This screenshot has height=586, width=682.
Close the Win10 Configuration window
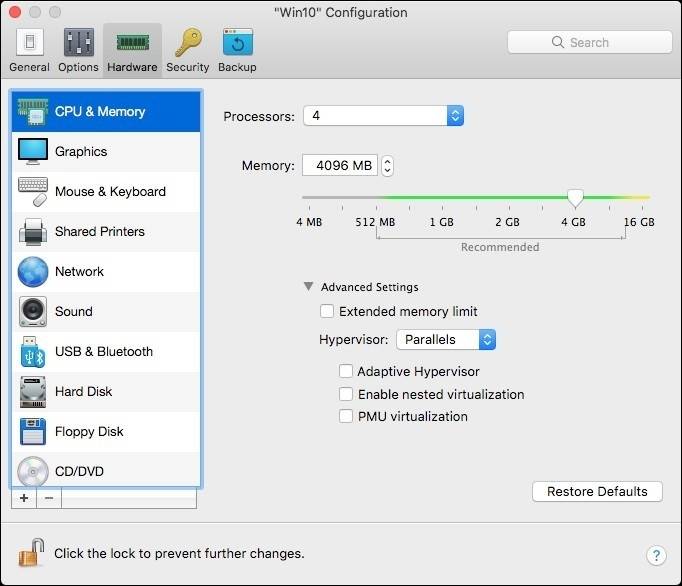coord(15,12)
